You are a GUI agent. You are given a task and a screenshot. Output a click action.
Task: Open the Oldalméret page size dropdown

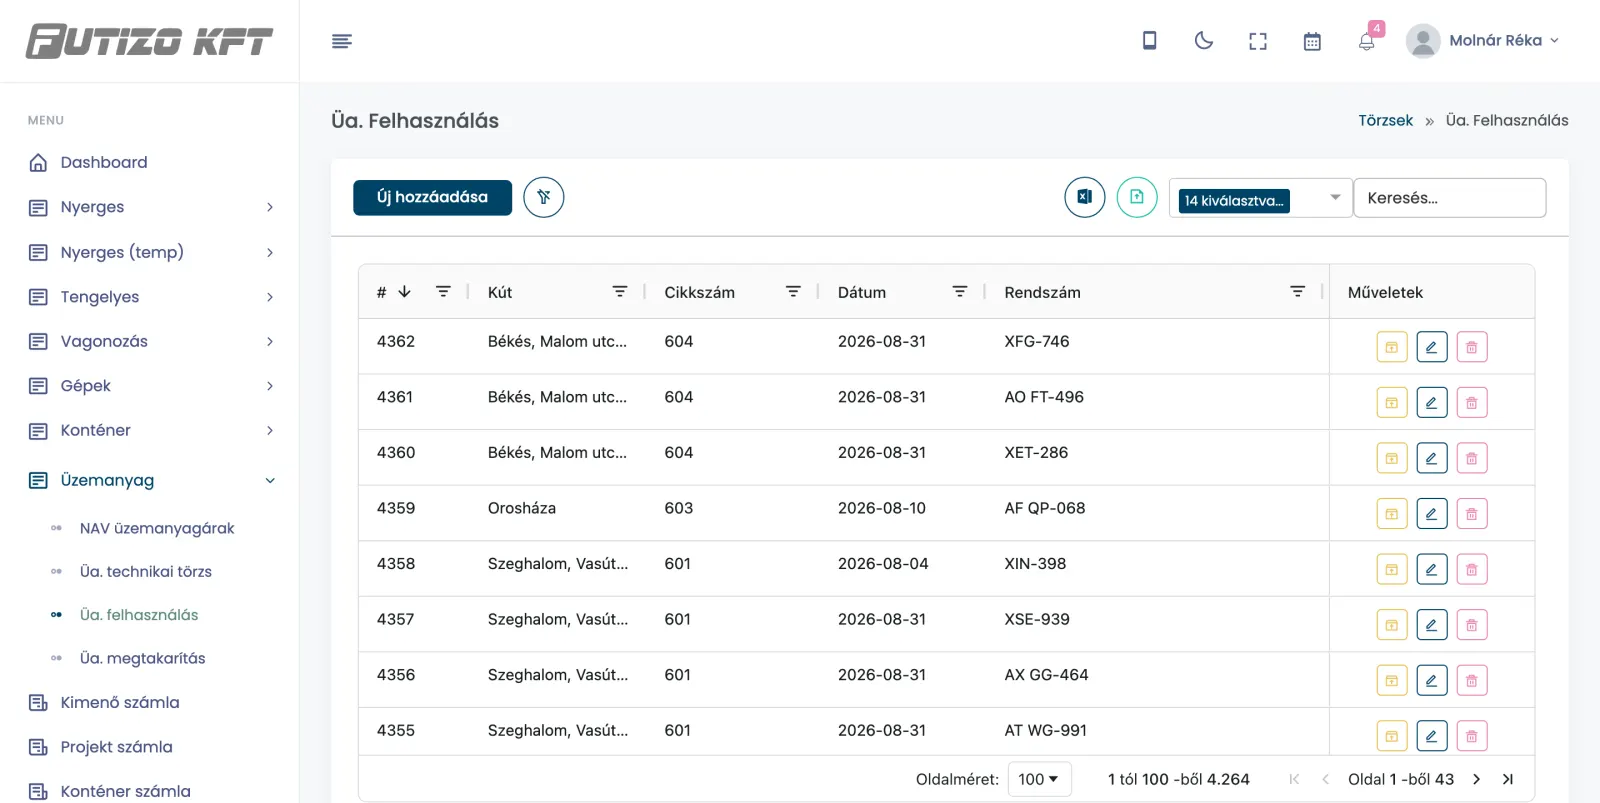coord(1039,779)
